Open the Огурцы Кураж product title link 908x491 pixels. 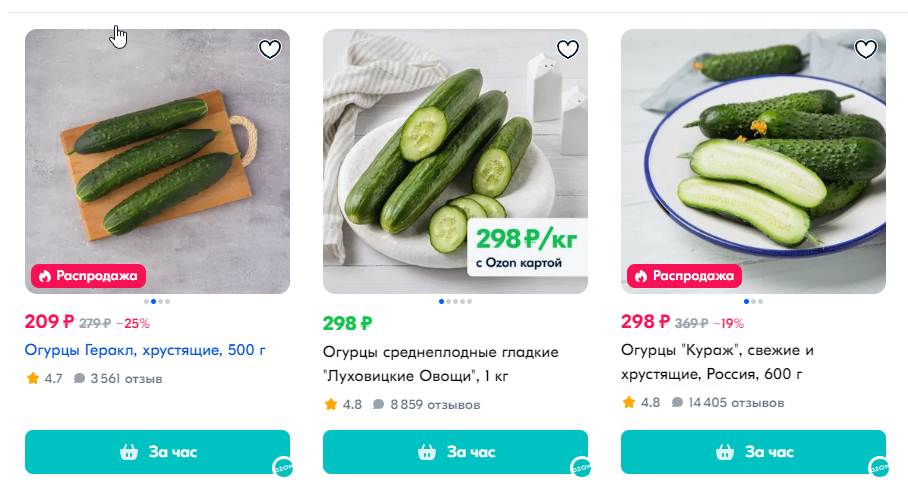click(717, 363)
